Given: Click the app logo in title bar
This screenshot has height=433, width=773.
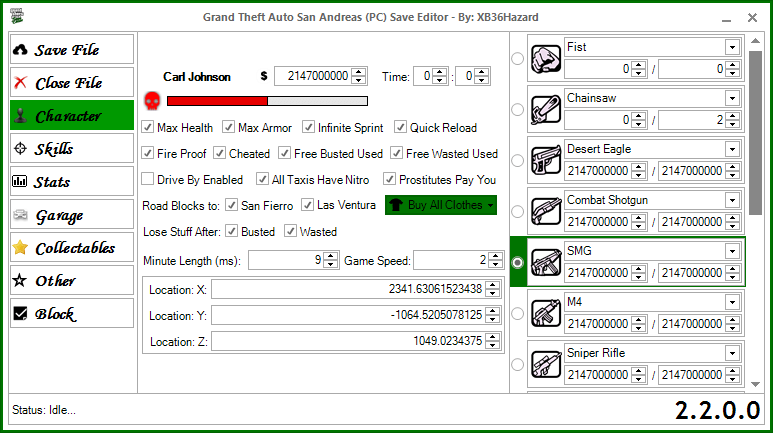Looking at the screenshot, I should coord(17,16).
